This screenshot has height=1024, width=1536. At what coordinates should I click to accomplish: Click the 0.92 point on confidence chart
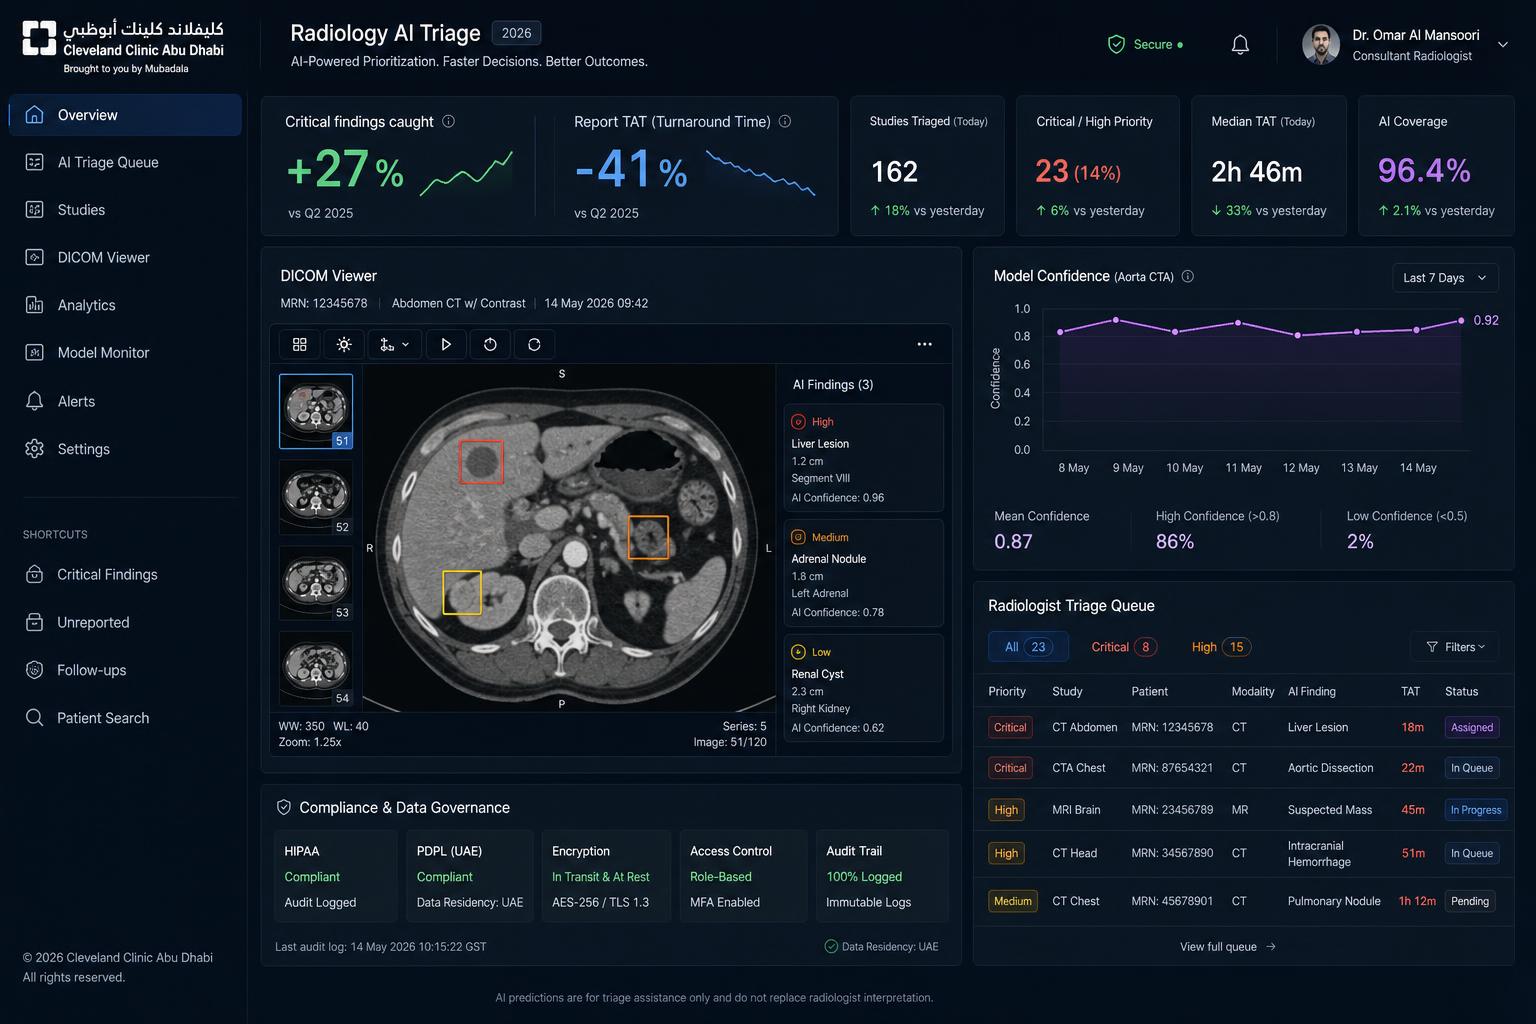pyautogui.click(x=1461, y=321)
